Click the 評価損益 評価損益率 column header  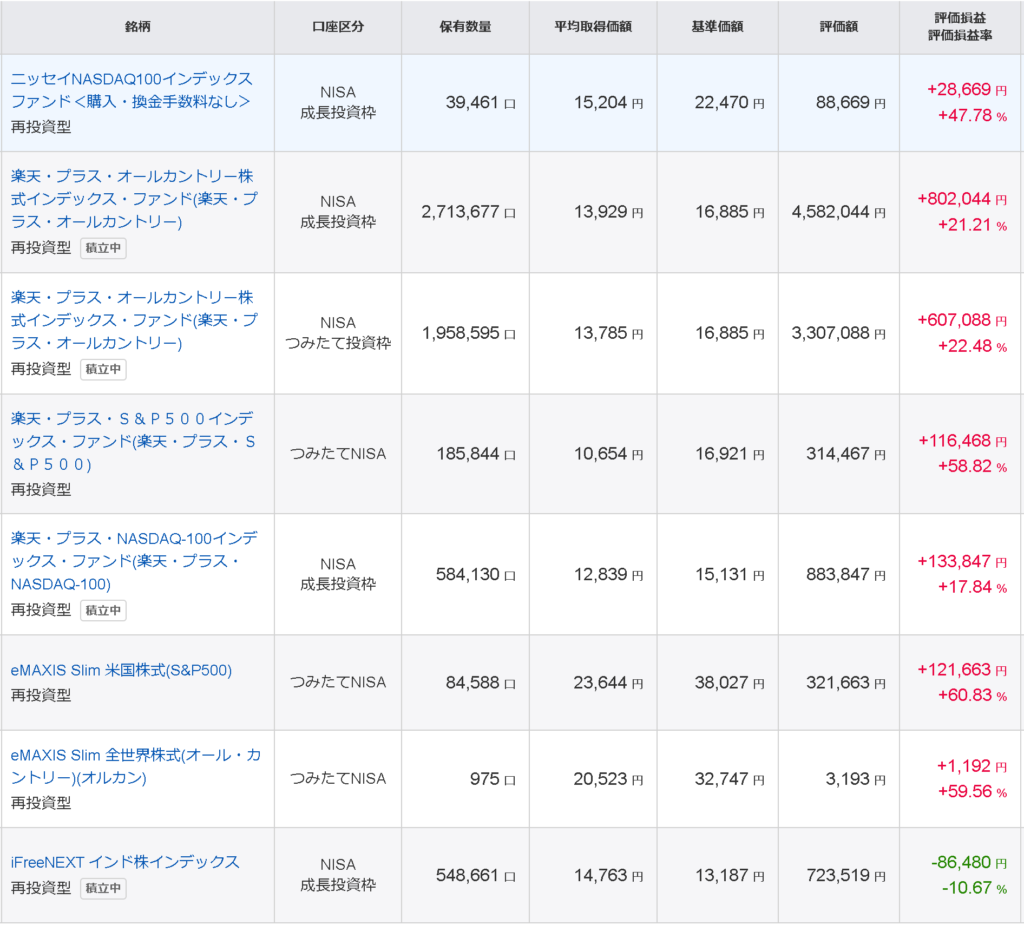tap(959, 27)
